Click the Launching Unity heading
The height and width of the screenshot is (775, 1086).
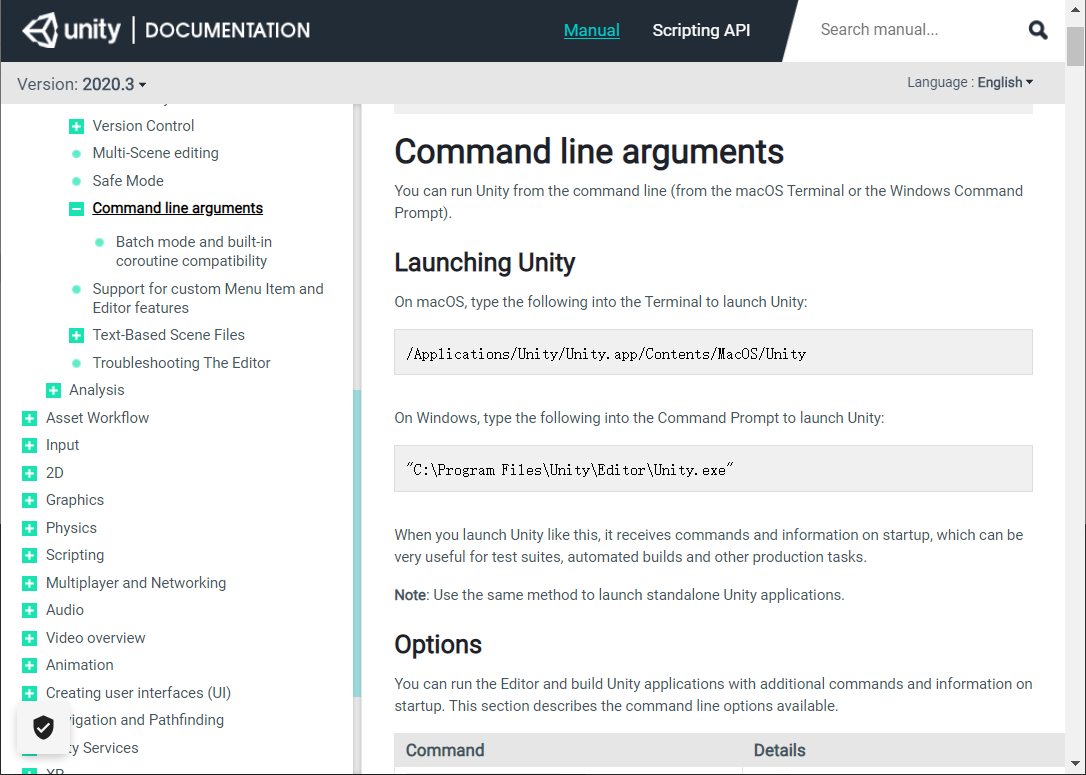click(485, 262)
